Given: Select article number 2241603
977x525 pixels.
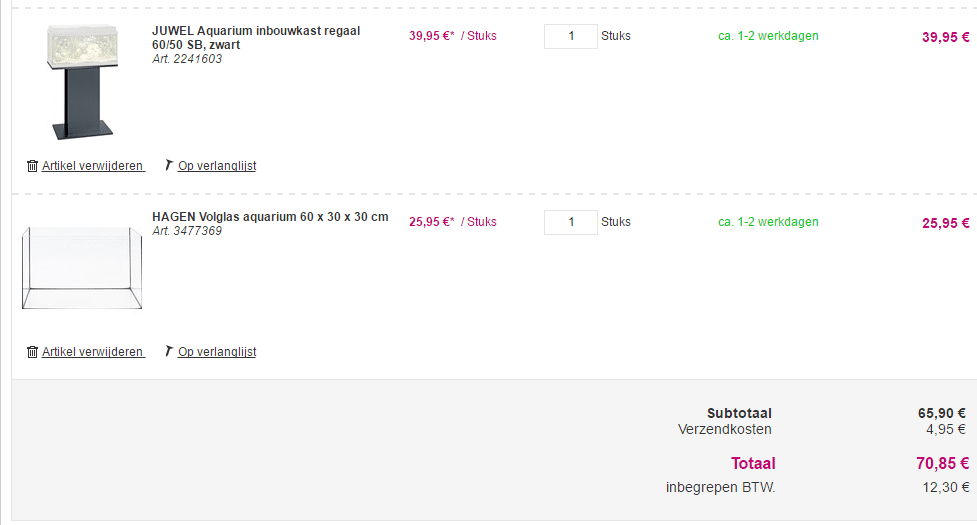Looking at the screenshot, I should click(x=187, y=59).
